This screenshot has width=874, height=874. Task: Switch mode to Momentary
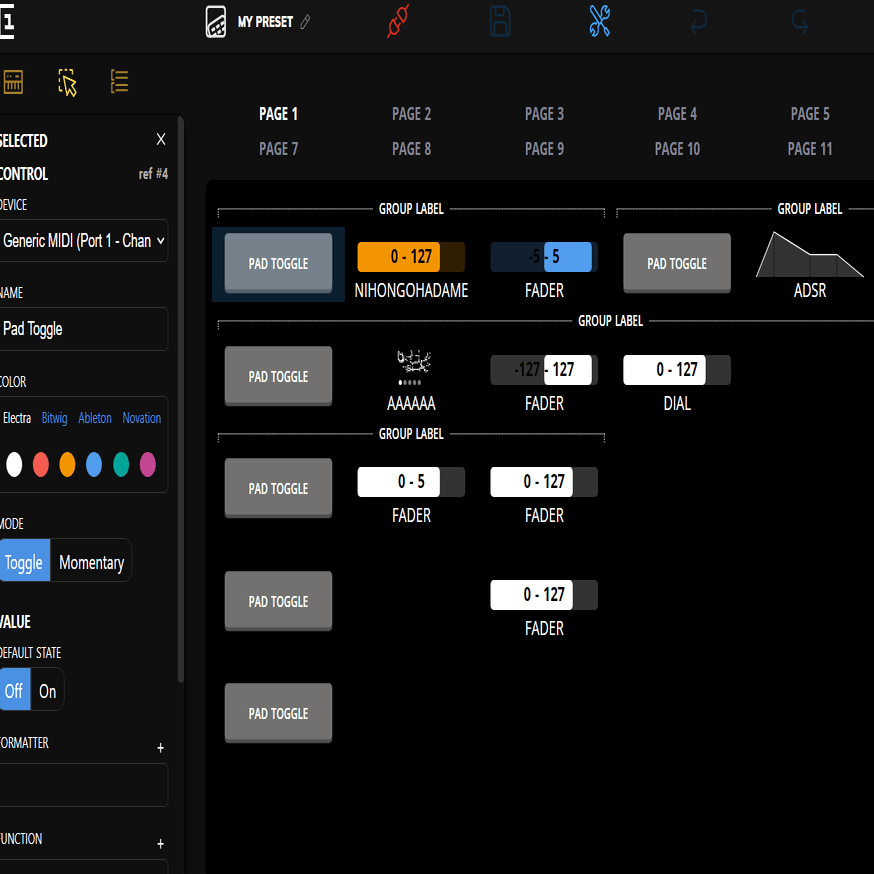click(x=90, y=562)
